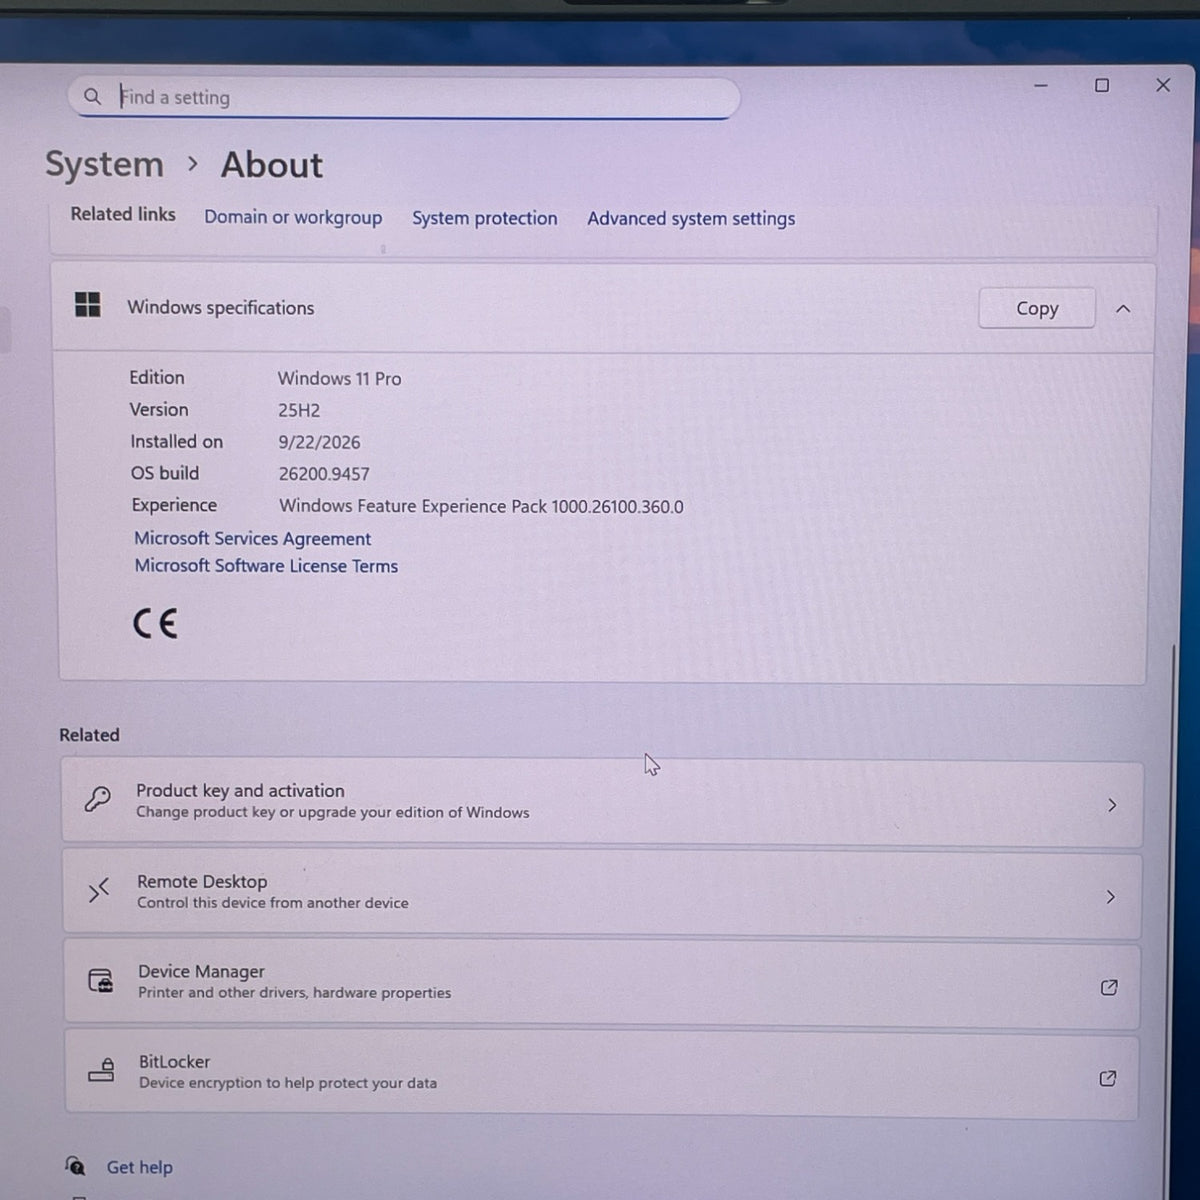Select the 25H2 version value
Screen dimensions: 1200x1200
coord(299,410)
